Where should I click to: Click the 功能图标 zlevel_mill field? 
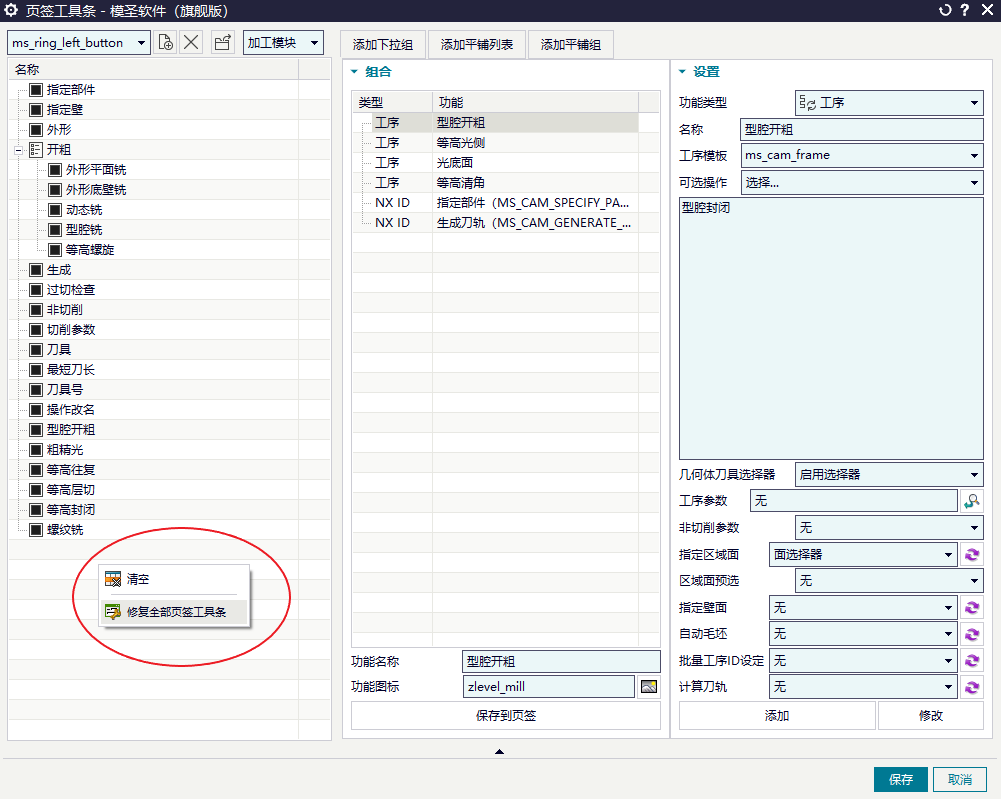click(549, 687)
